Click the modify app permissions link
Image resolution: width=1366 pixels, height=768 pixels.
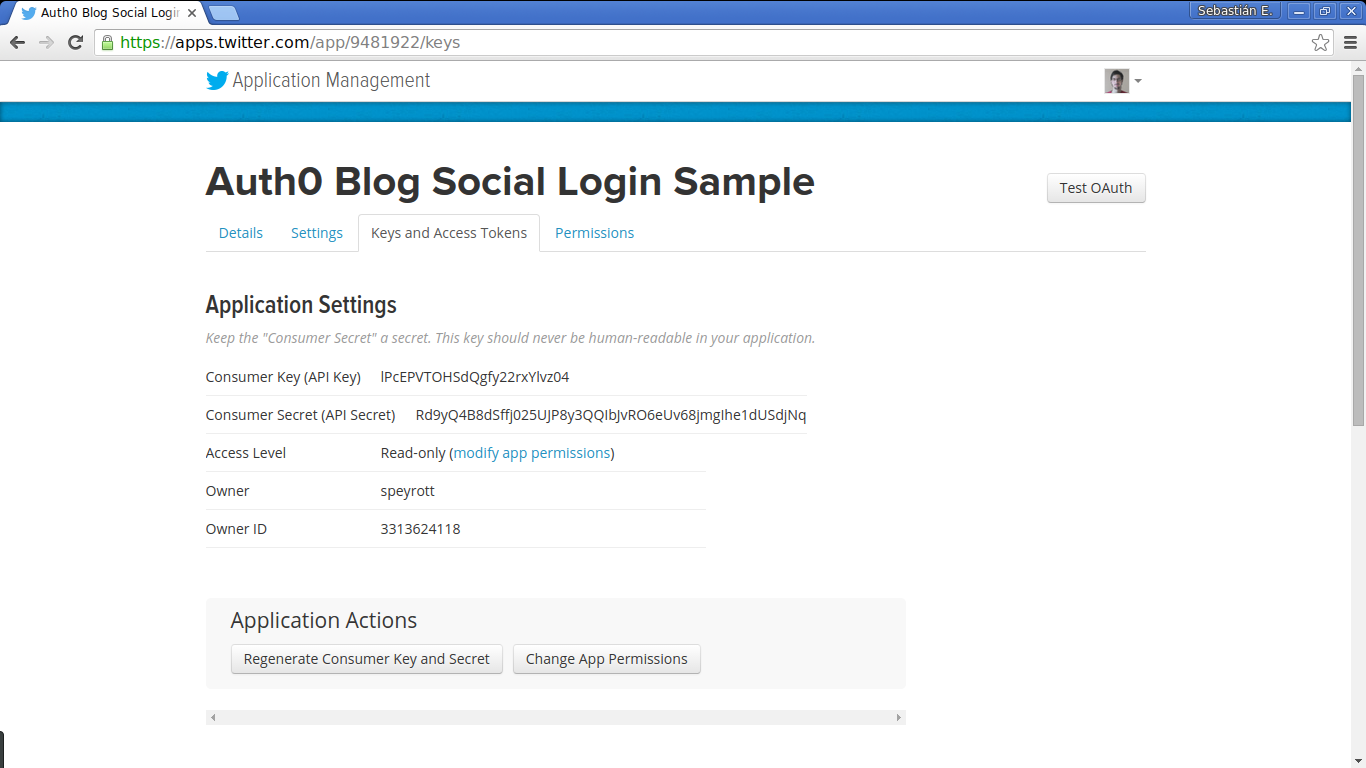532,453
